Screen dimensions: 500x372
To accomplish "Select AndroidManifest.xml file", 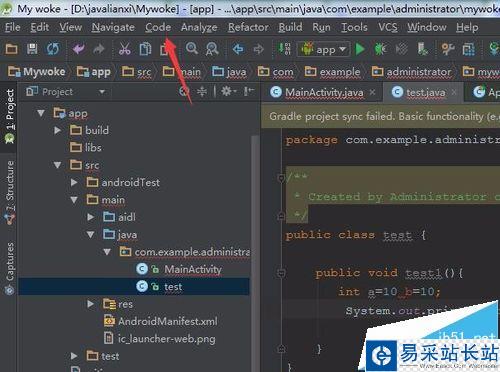I will pos(161,321).
